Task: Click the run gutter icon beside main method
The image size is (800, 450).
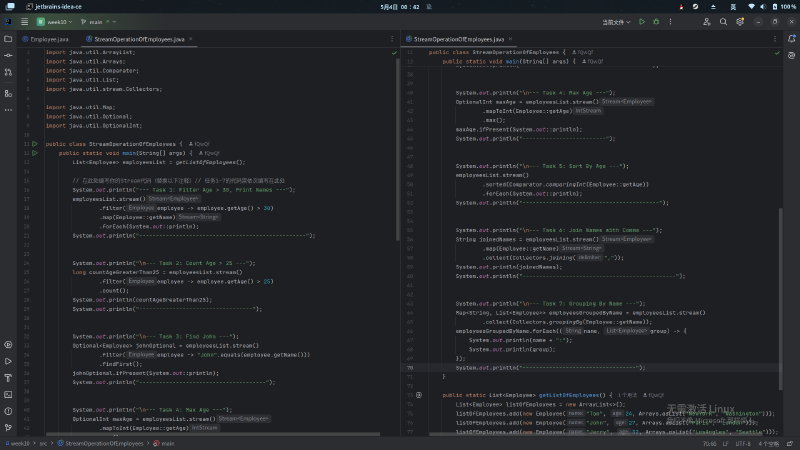Action: tap(35, 153)
